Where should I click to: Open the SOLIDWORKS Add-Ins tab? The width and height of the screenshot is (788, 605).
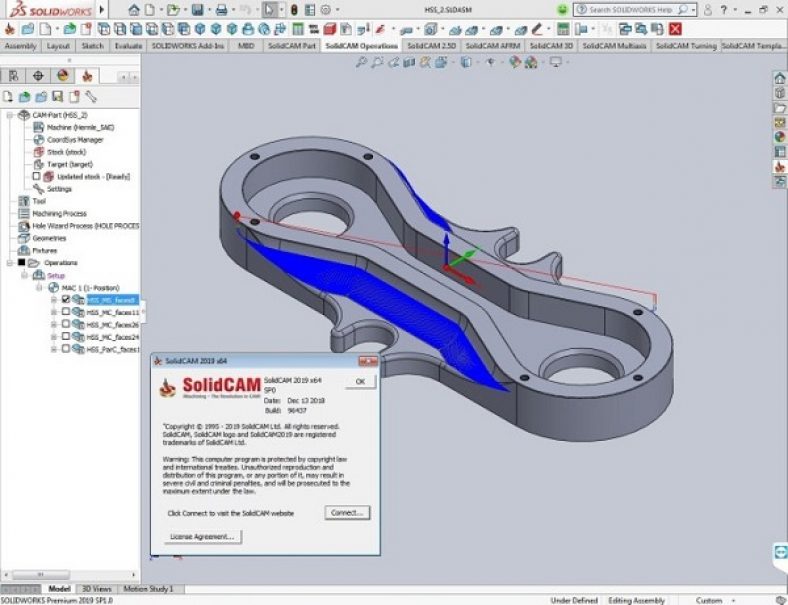pyautogui.click(x=187, y=46)
